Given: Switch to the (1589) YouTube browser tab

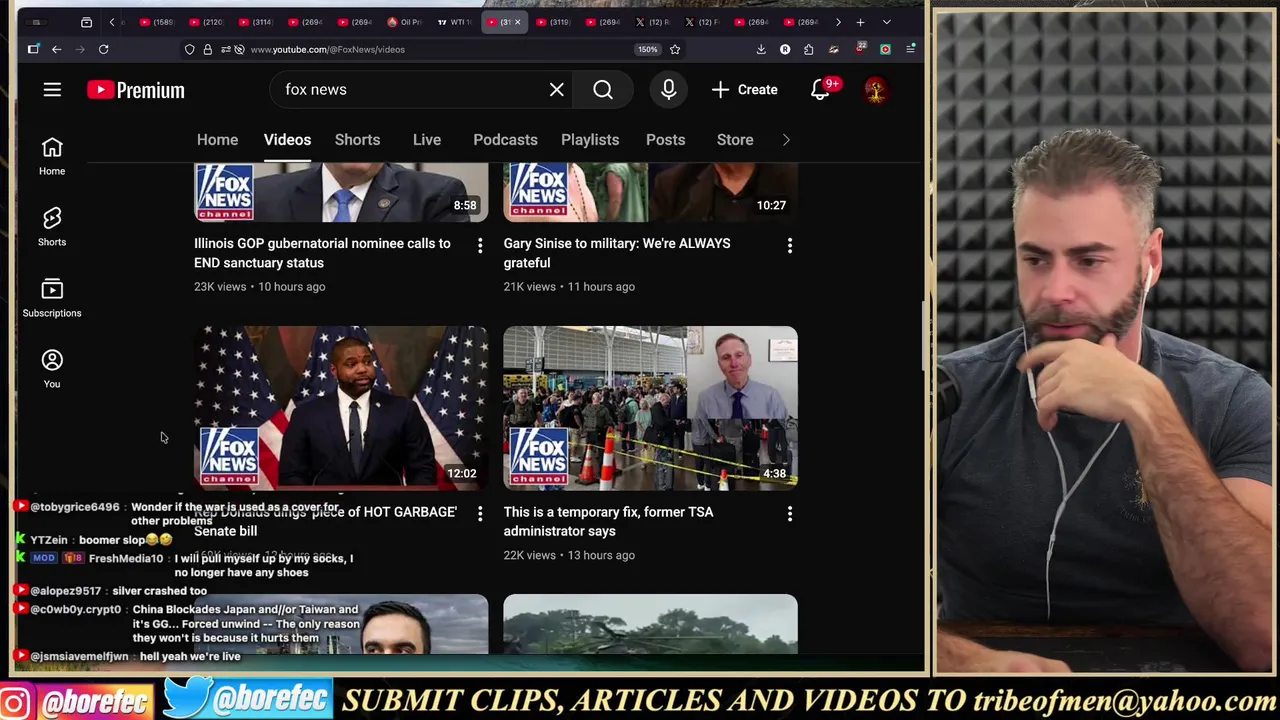Looking at the screenshot, I should coord(156,22).
